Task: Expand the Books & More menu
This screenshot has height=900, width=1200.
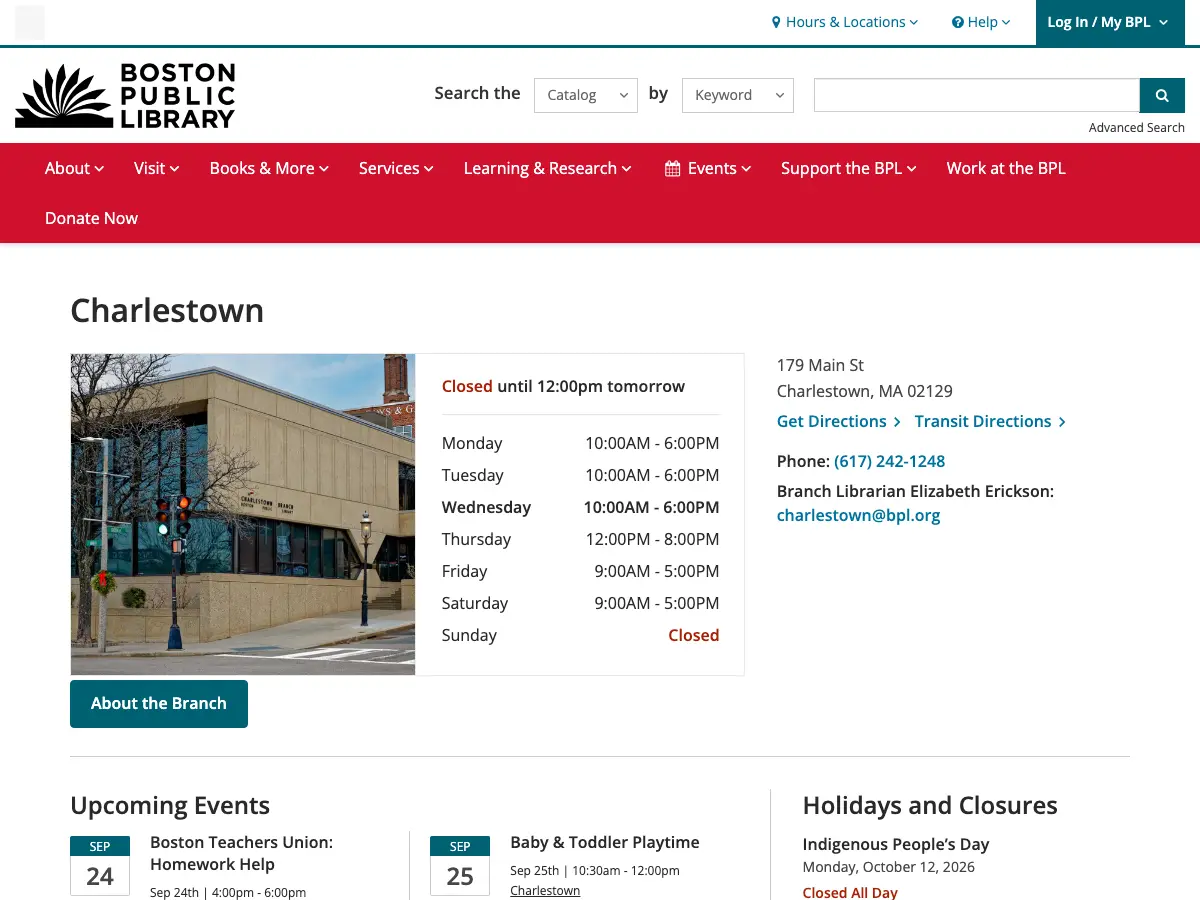Action: point(269,168)
